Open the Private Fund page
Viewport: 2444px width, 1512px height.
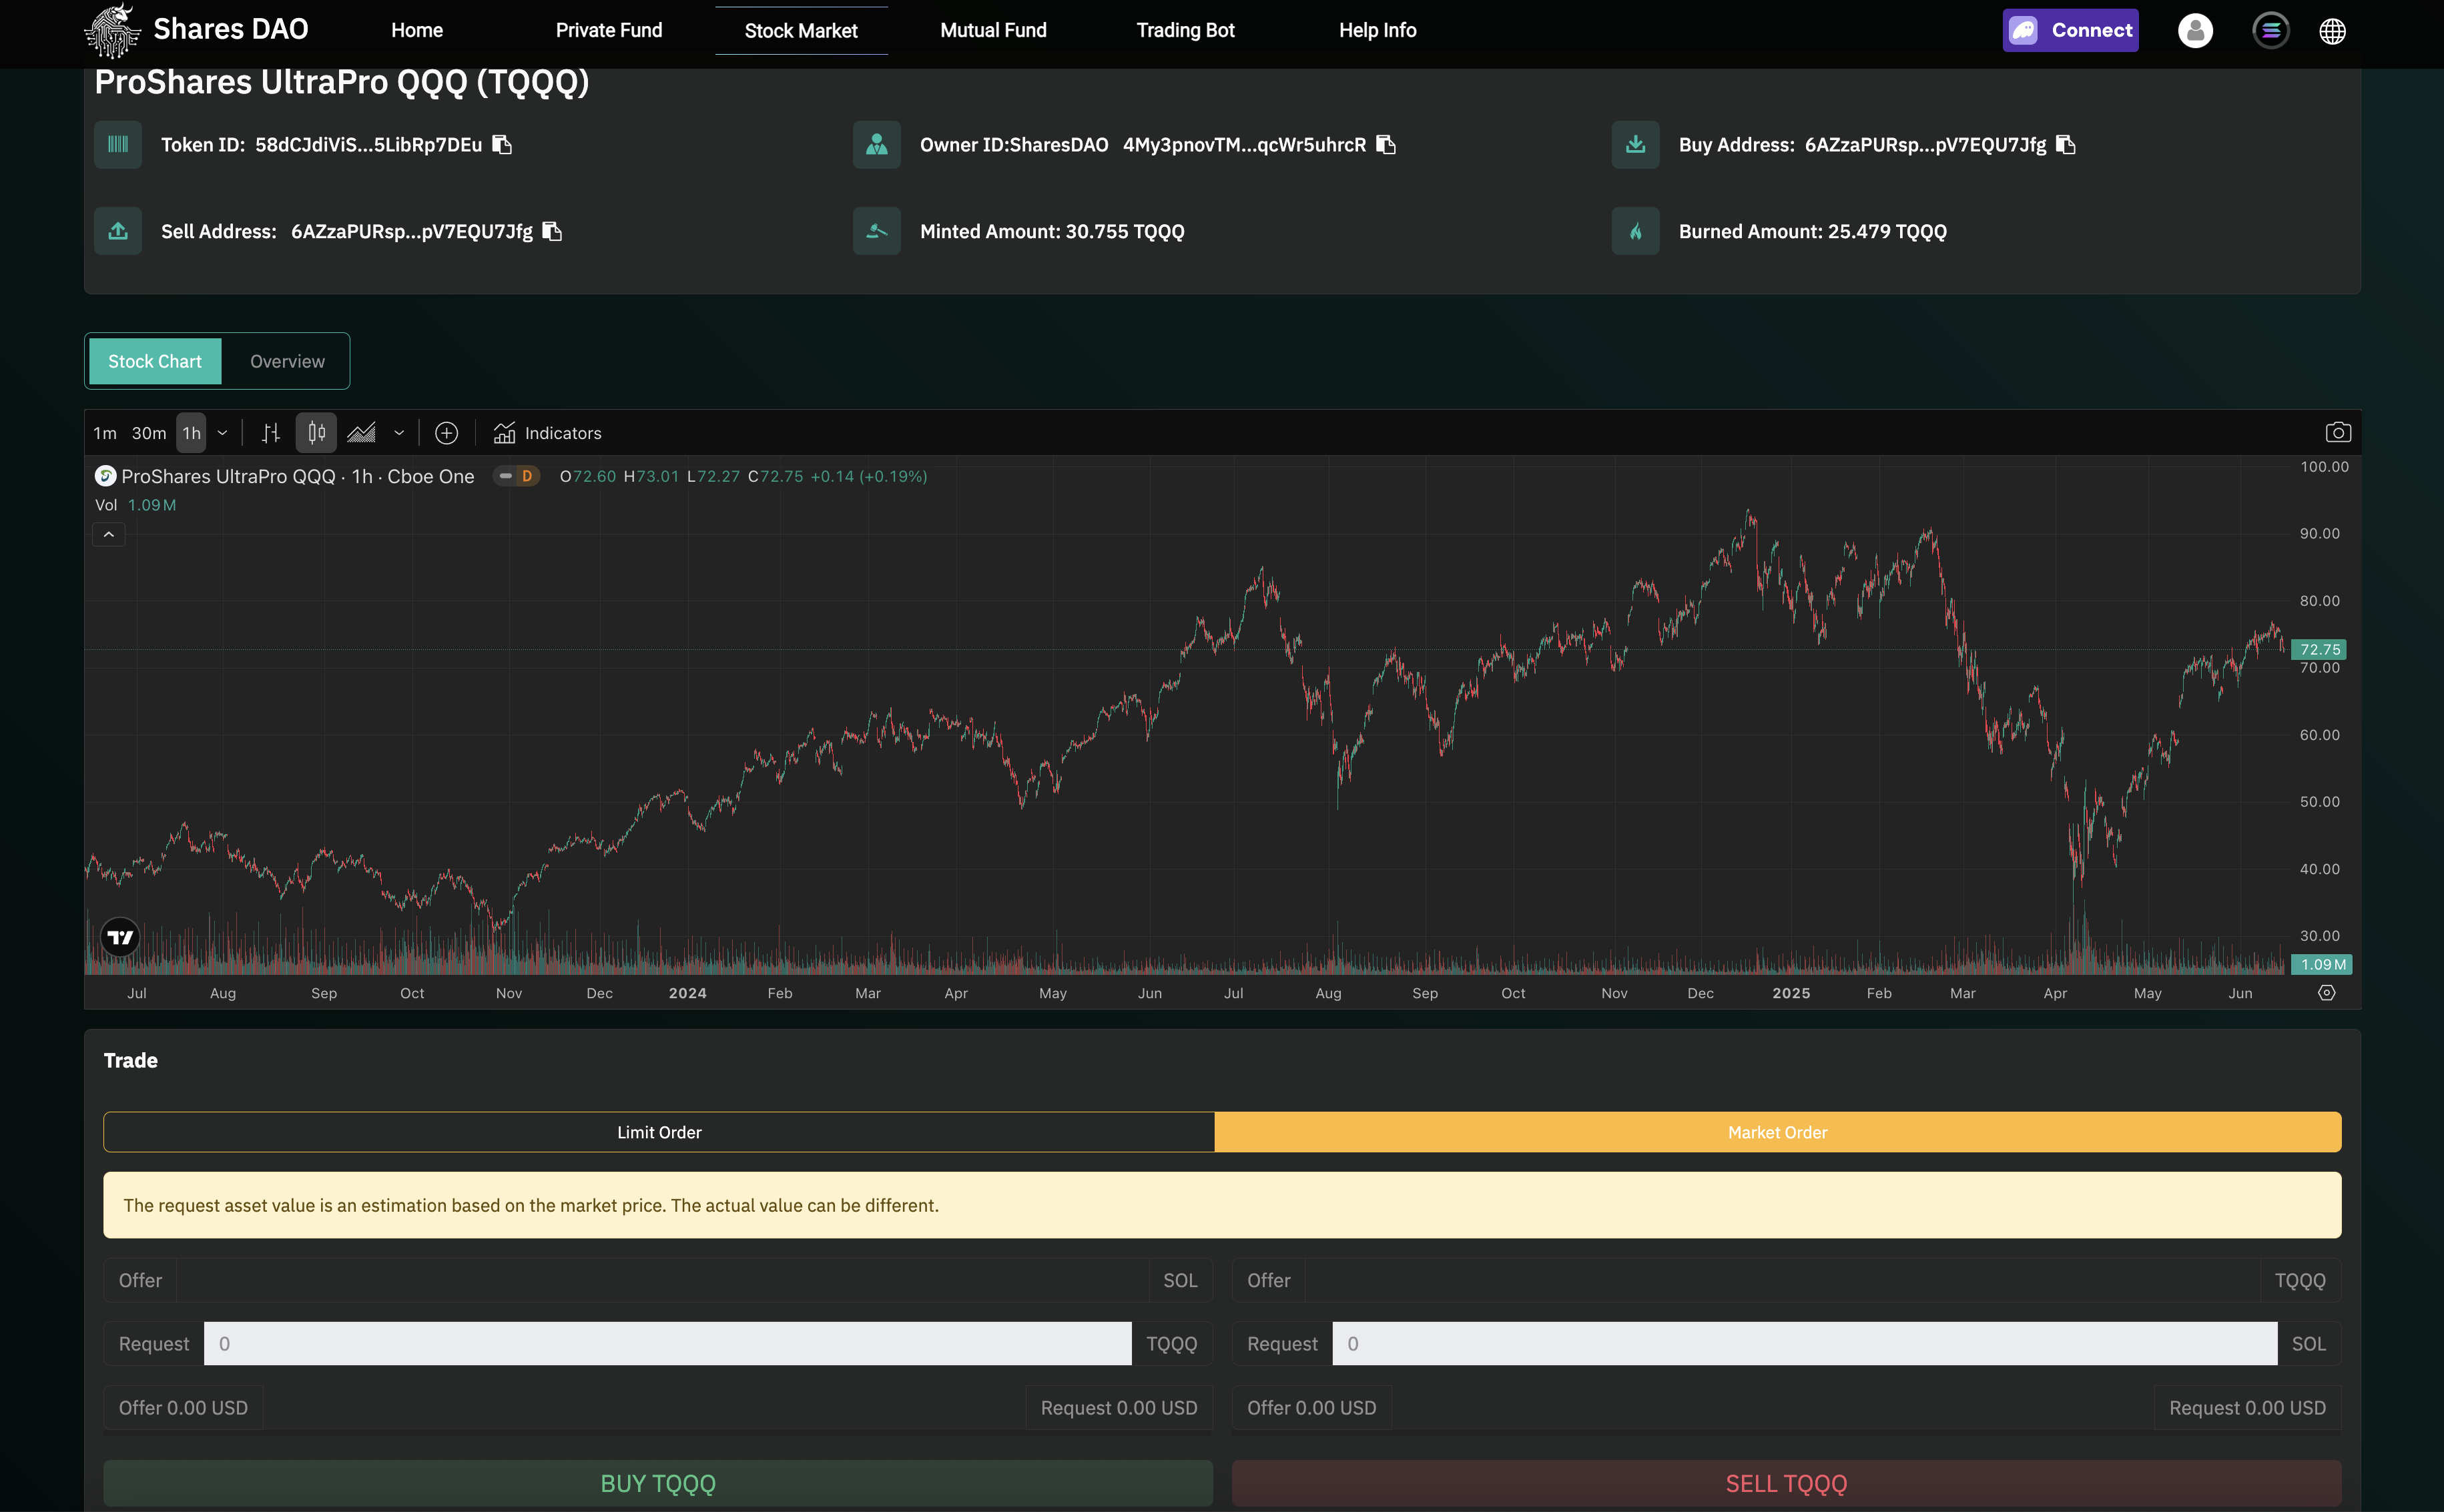coord(609,30)
